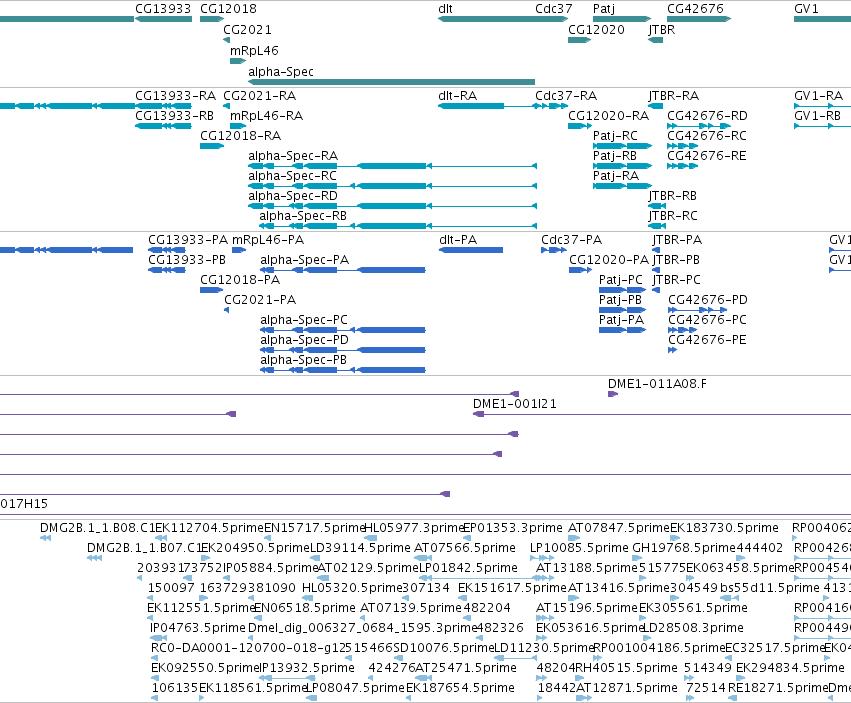Click the DME1-011A08.F BAC label
The width and height of the screenshot is (851, 703).
point(657,384)
